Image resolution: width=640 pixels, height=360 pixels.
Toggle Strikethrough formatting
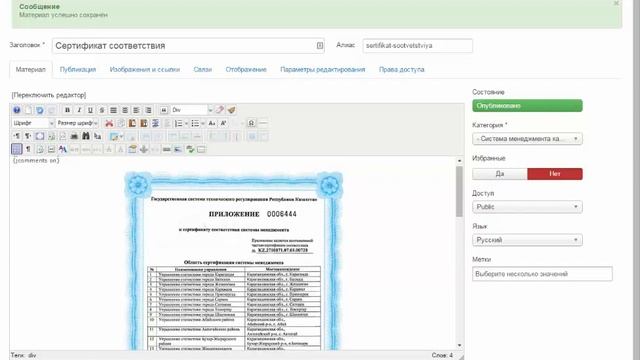102,110
